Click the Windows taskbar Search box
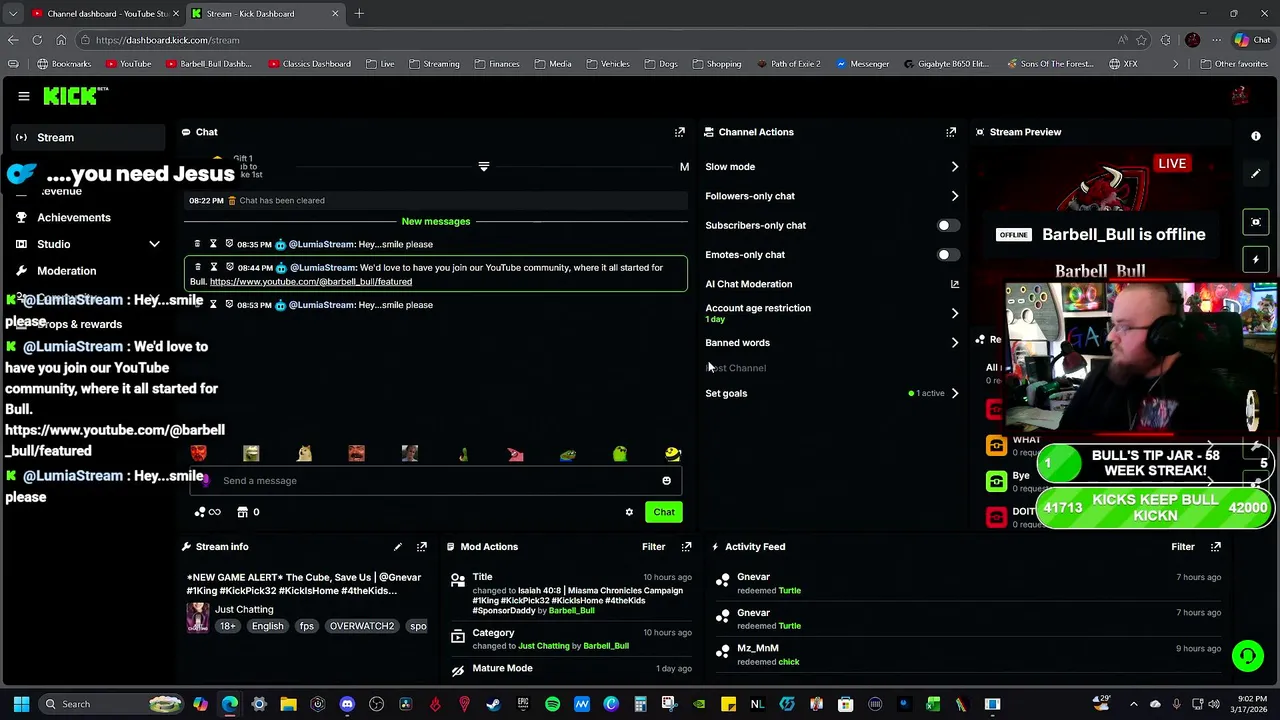The width and height of the screenshot is (1280, 720). point(111,704)
